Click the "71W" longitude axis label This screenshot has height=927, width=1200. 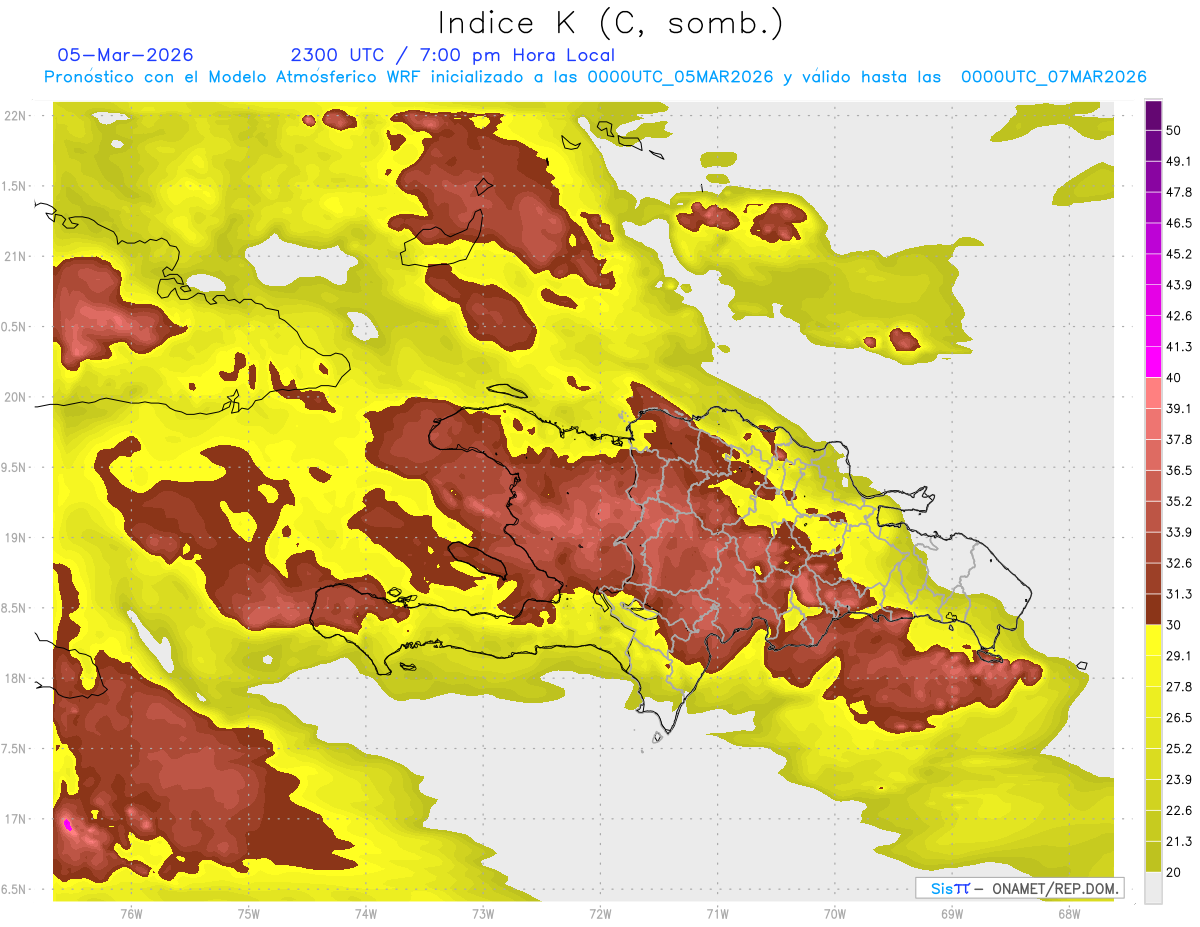(717, 914)
